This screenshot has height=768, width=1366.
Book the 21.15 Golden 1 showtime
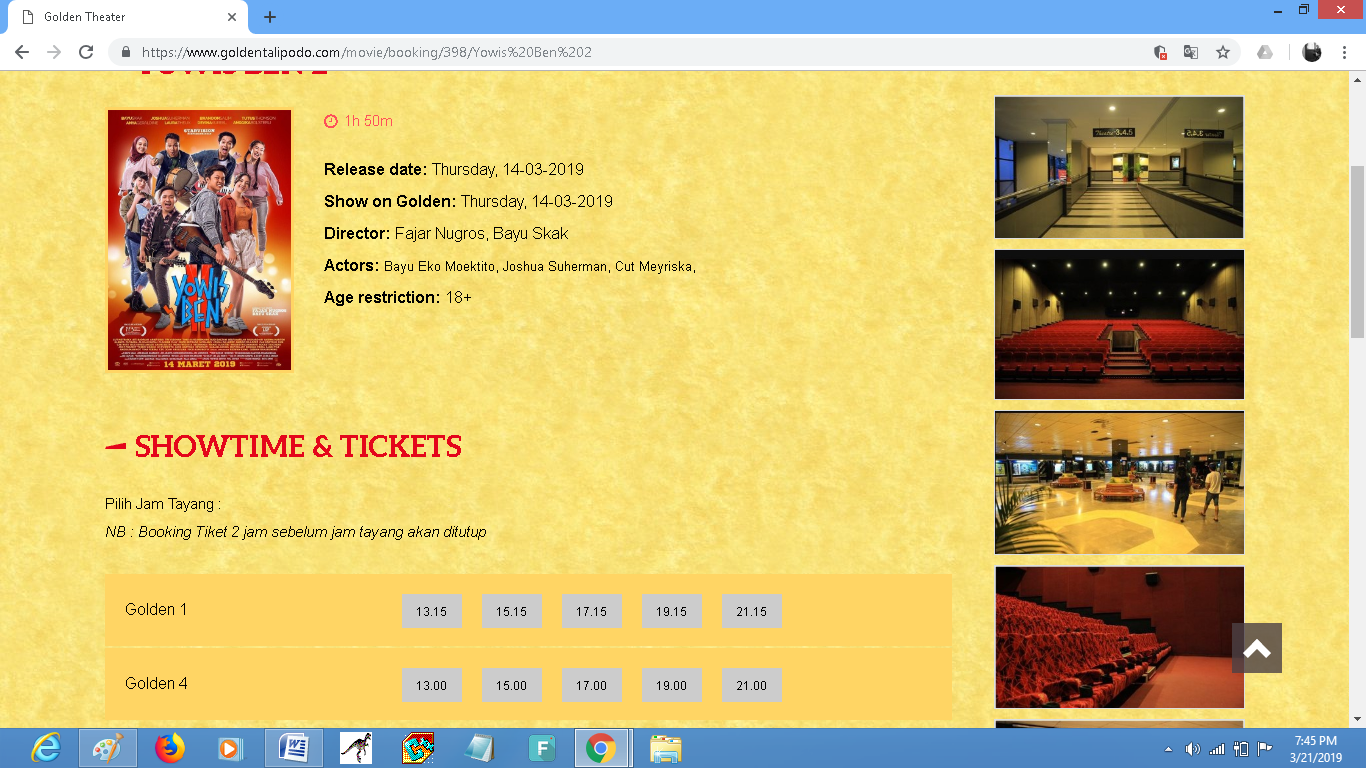(751, 611)
